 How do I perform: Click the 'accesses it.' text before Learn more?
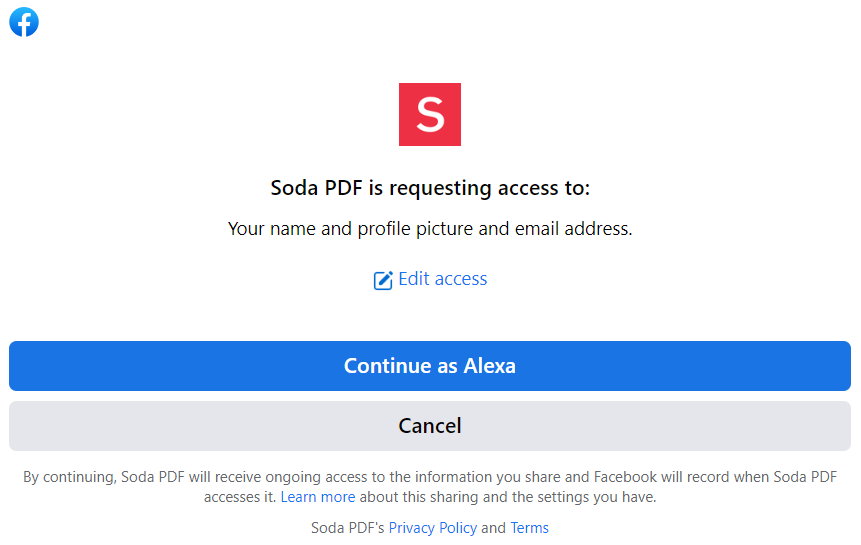(x=240, y=497)
